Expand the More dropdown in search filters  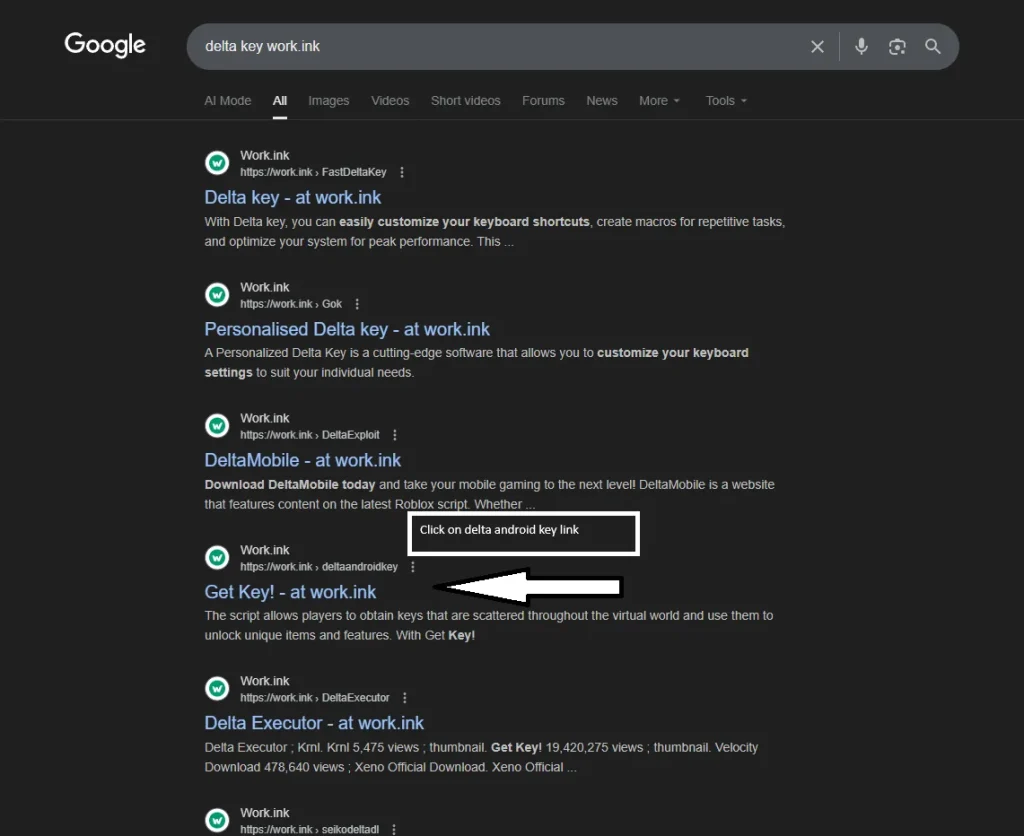point(659,101)
